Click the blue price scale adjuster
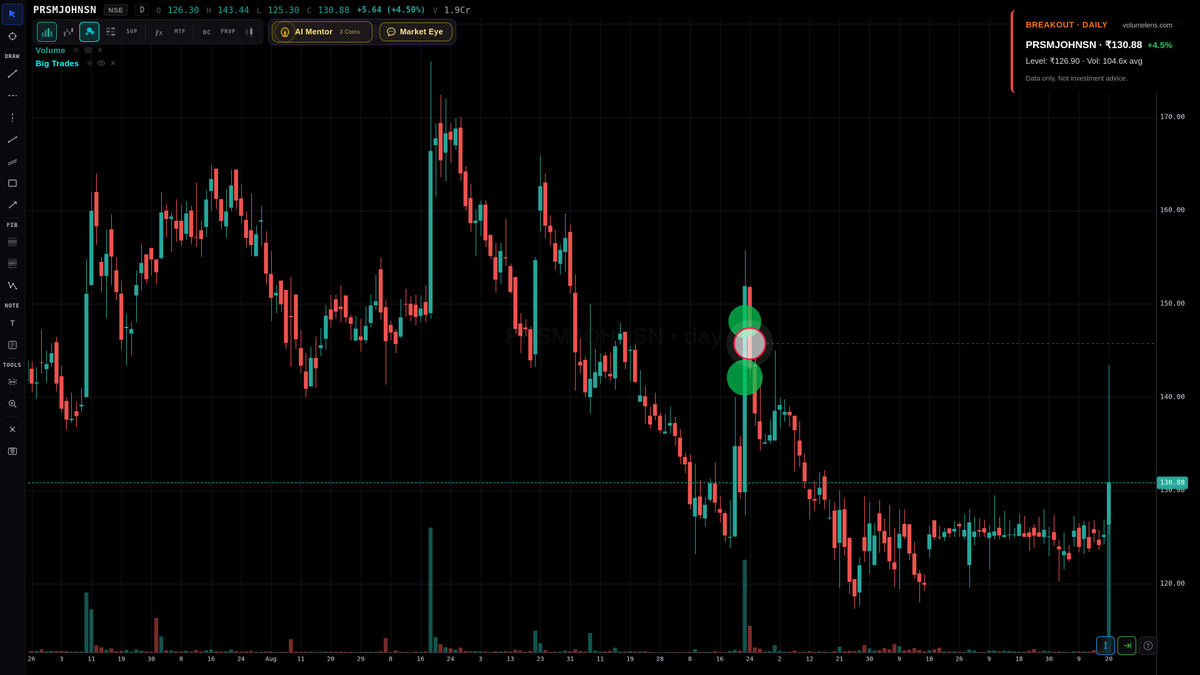The height and width of the screenshot is (675, 1200). point(1105,645)
